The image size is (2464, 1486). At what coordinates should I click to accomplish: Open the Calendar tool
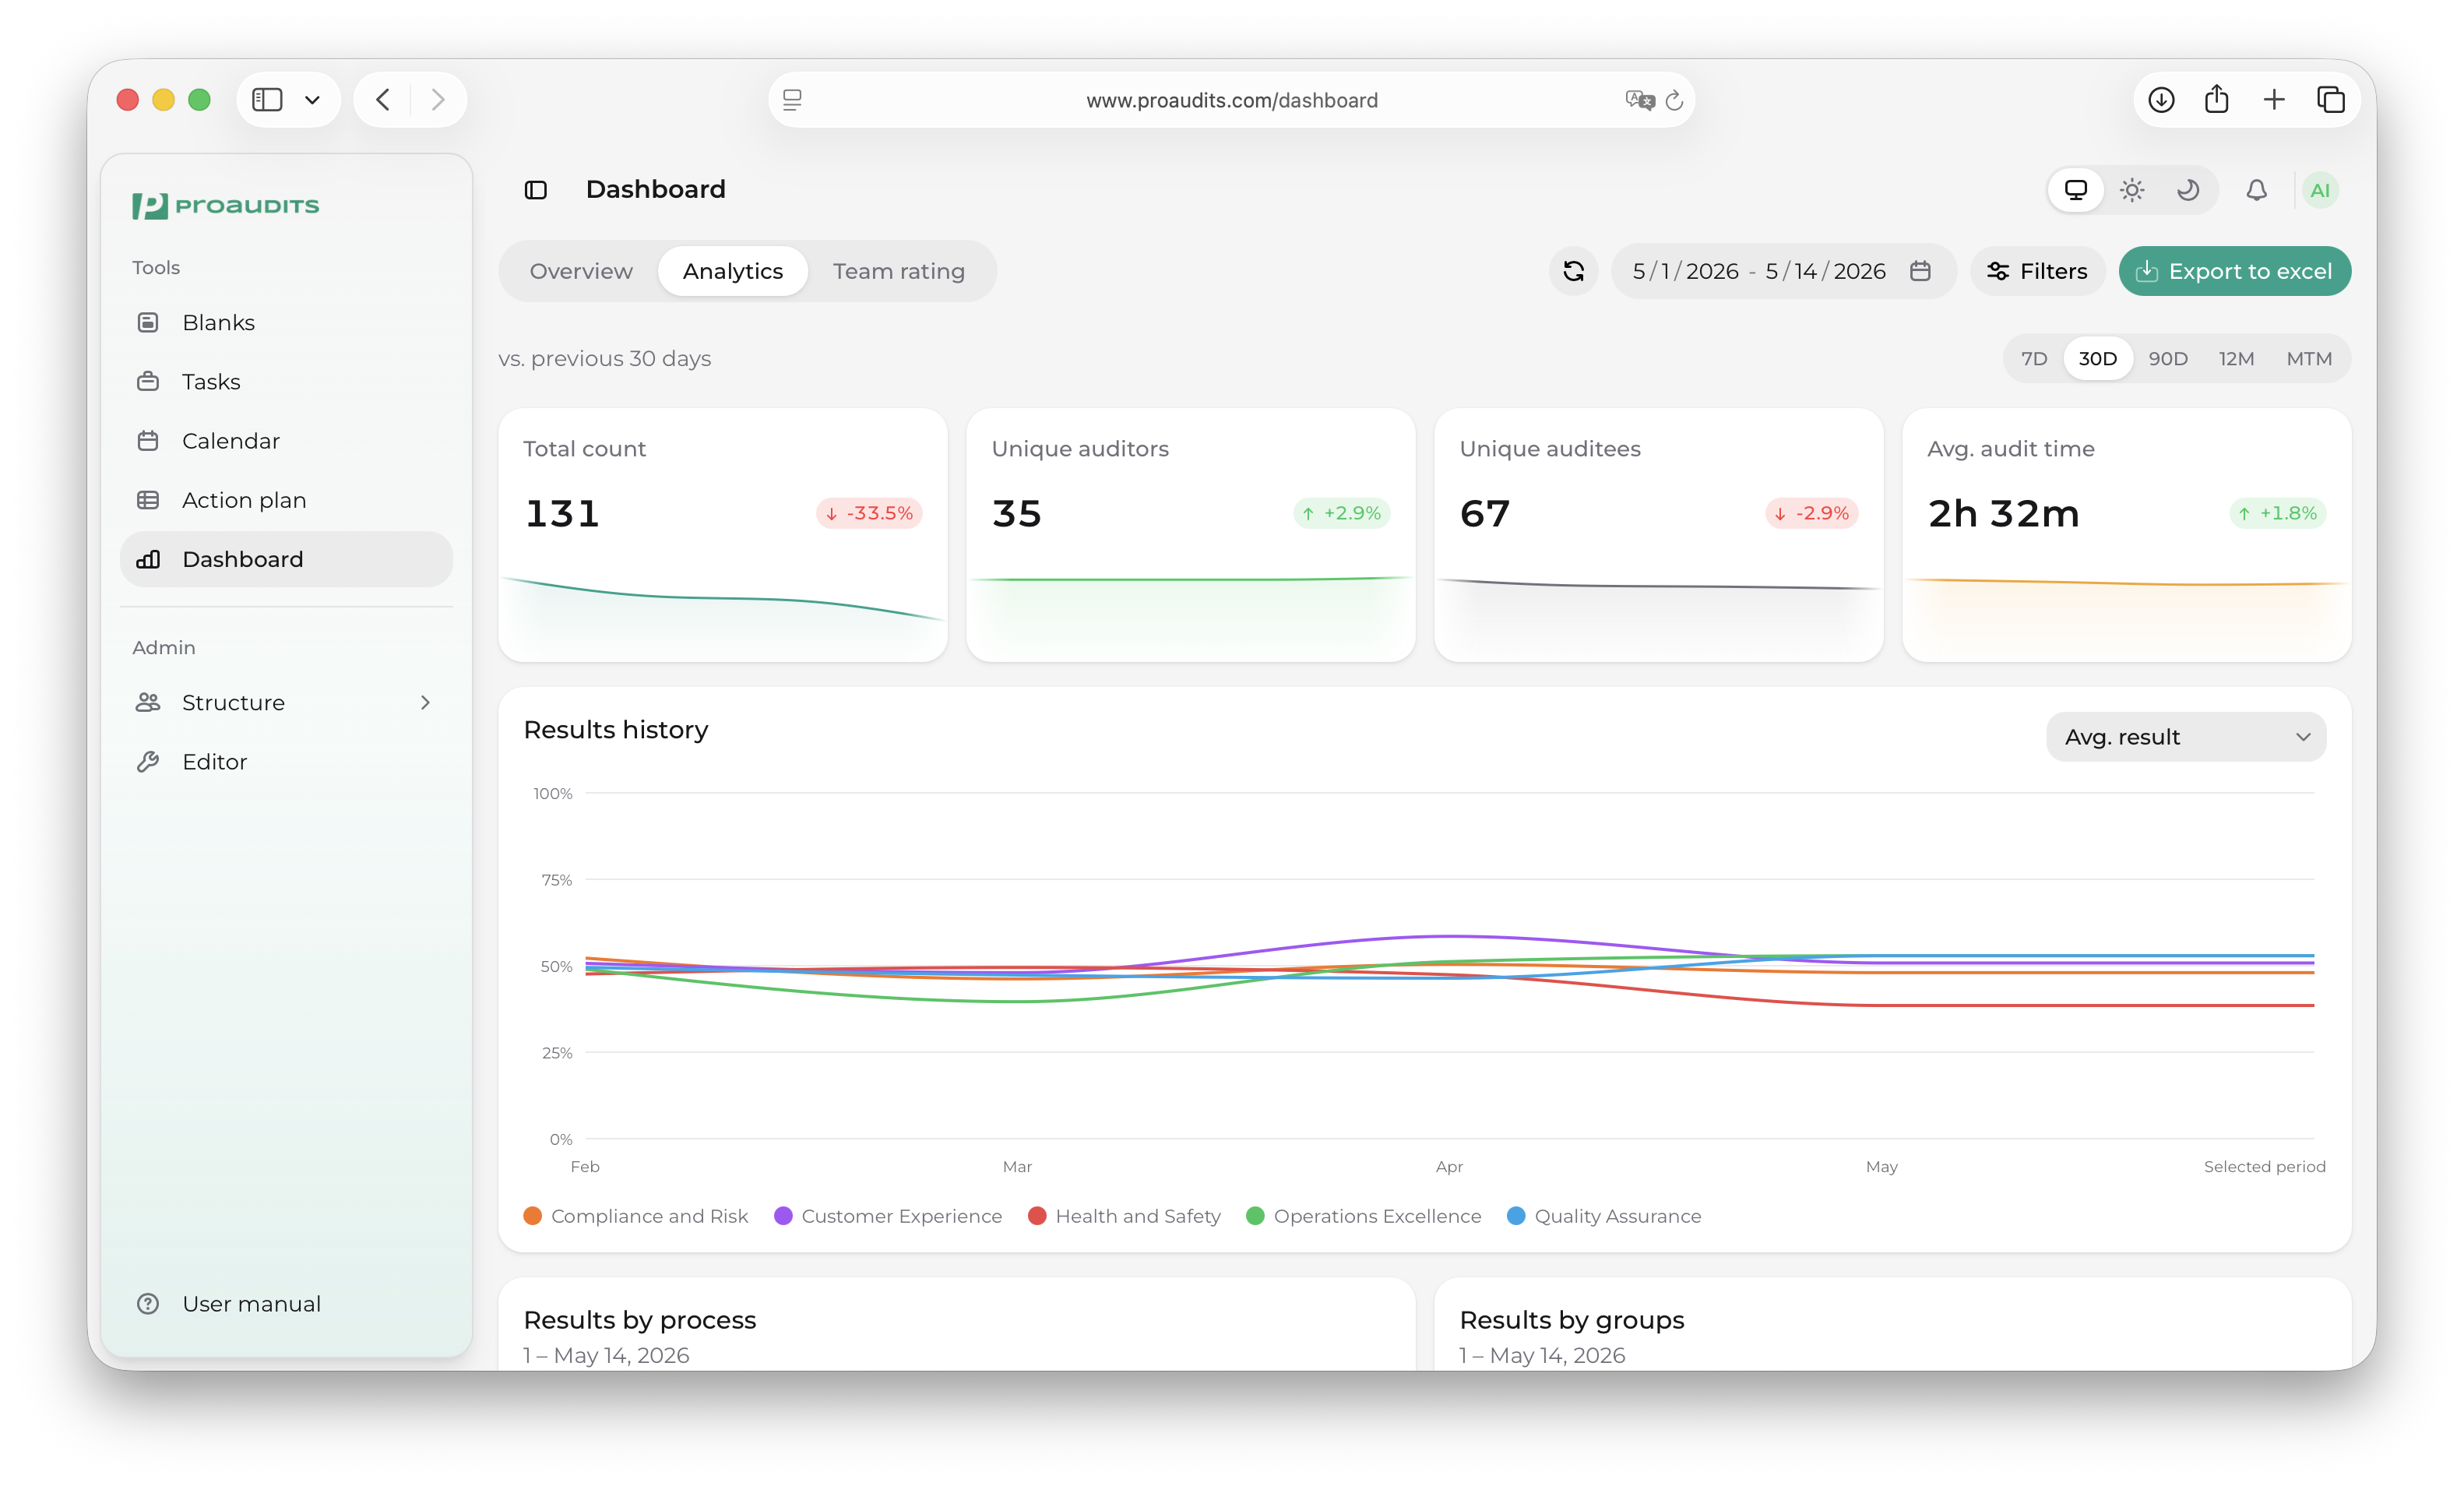point(286,440)
